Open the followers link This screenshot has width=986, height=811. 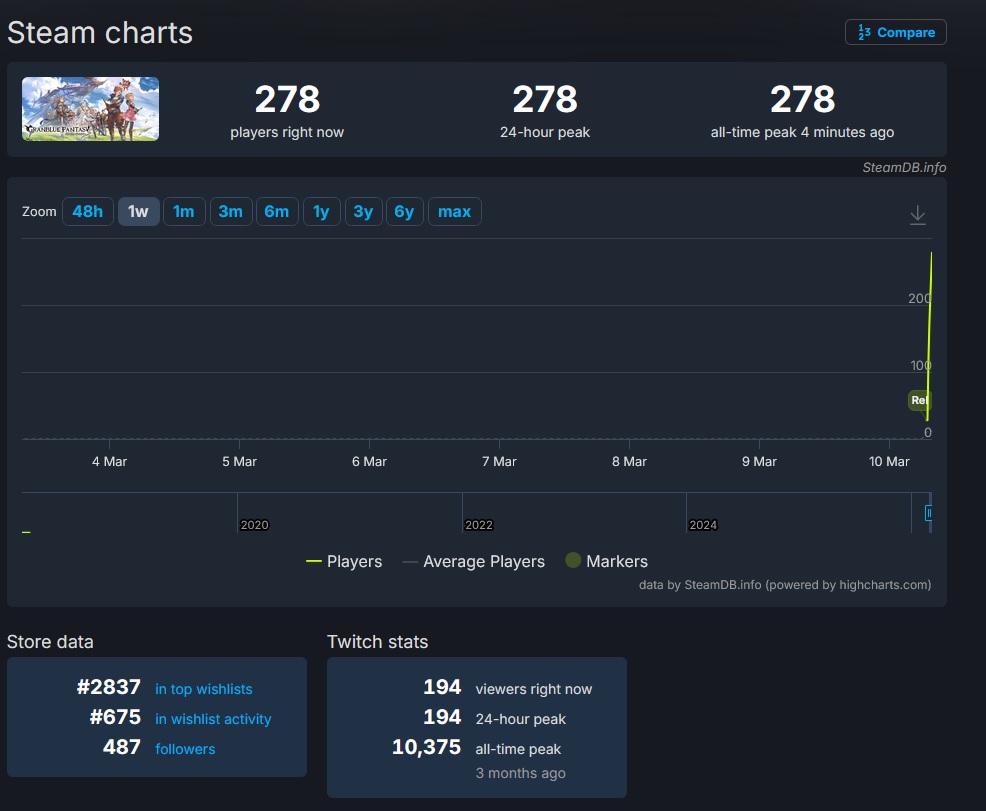click(x=185, y=749)
